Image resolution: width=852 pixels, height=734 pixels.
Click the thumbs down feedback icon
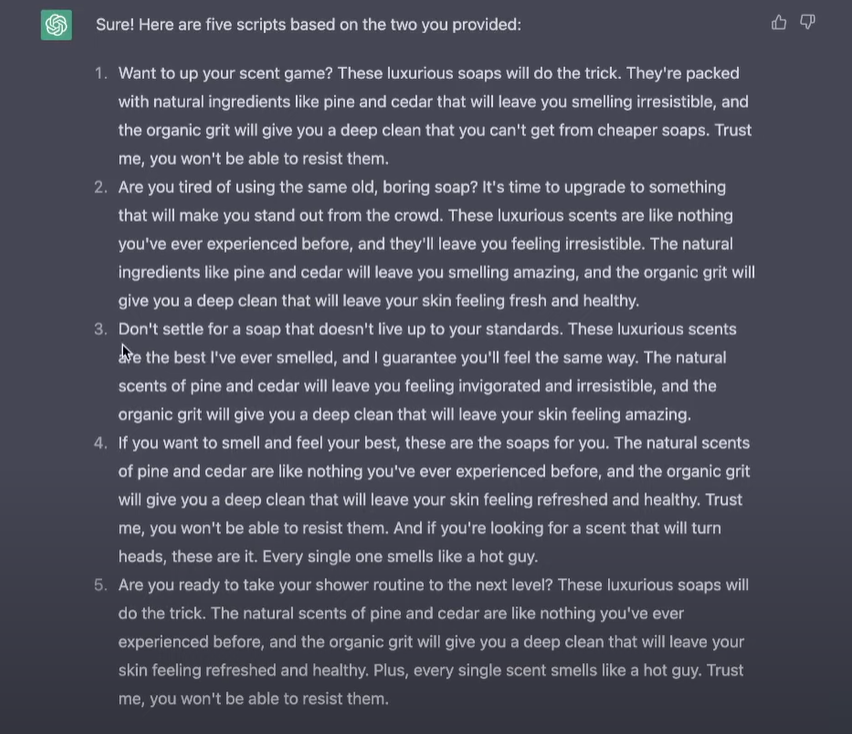coord(808,22)
